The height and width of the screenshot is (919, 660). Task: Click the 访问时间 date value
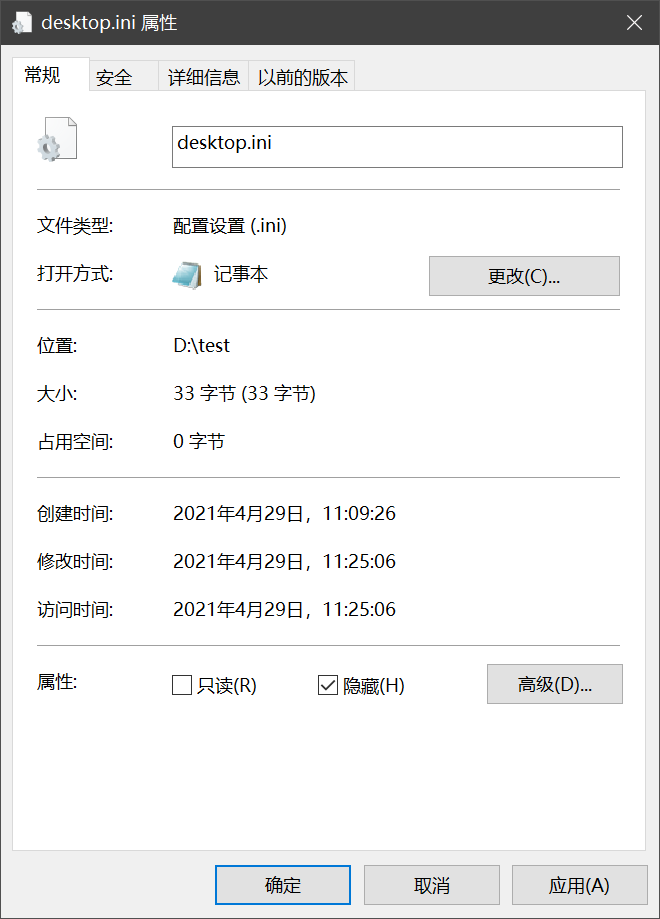284,610
